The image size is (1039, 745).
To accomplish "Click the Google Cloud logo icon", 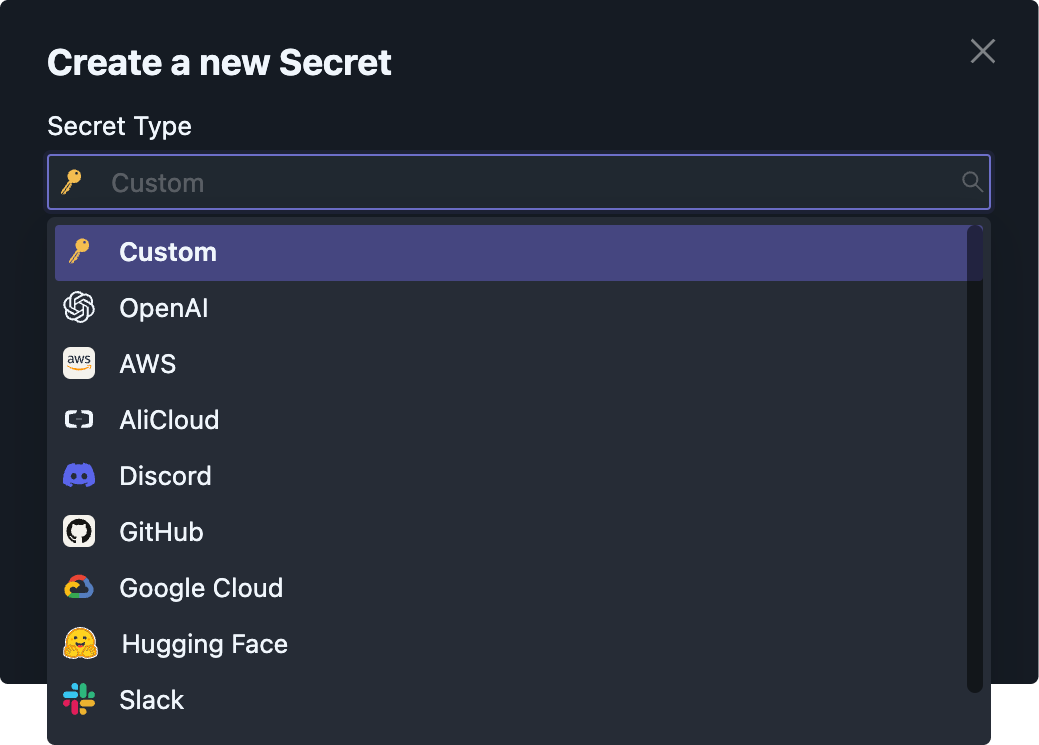I will (x=79, y=588).
